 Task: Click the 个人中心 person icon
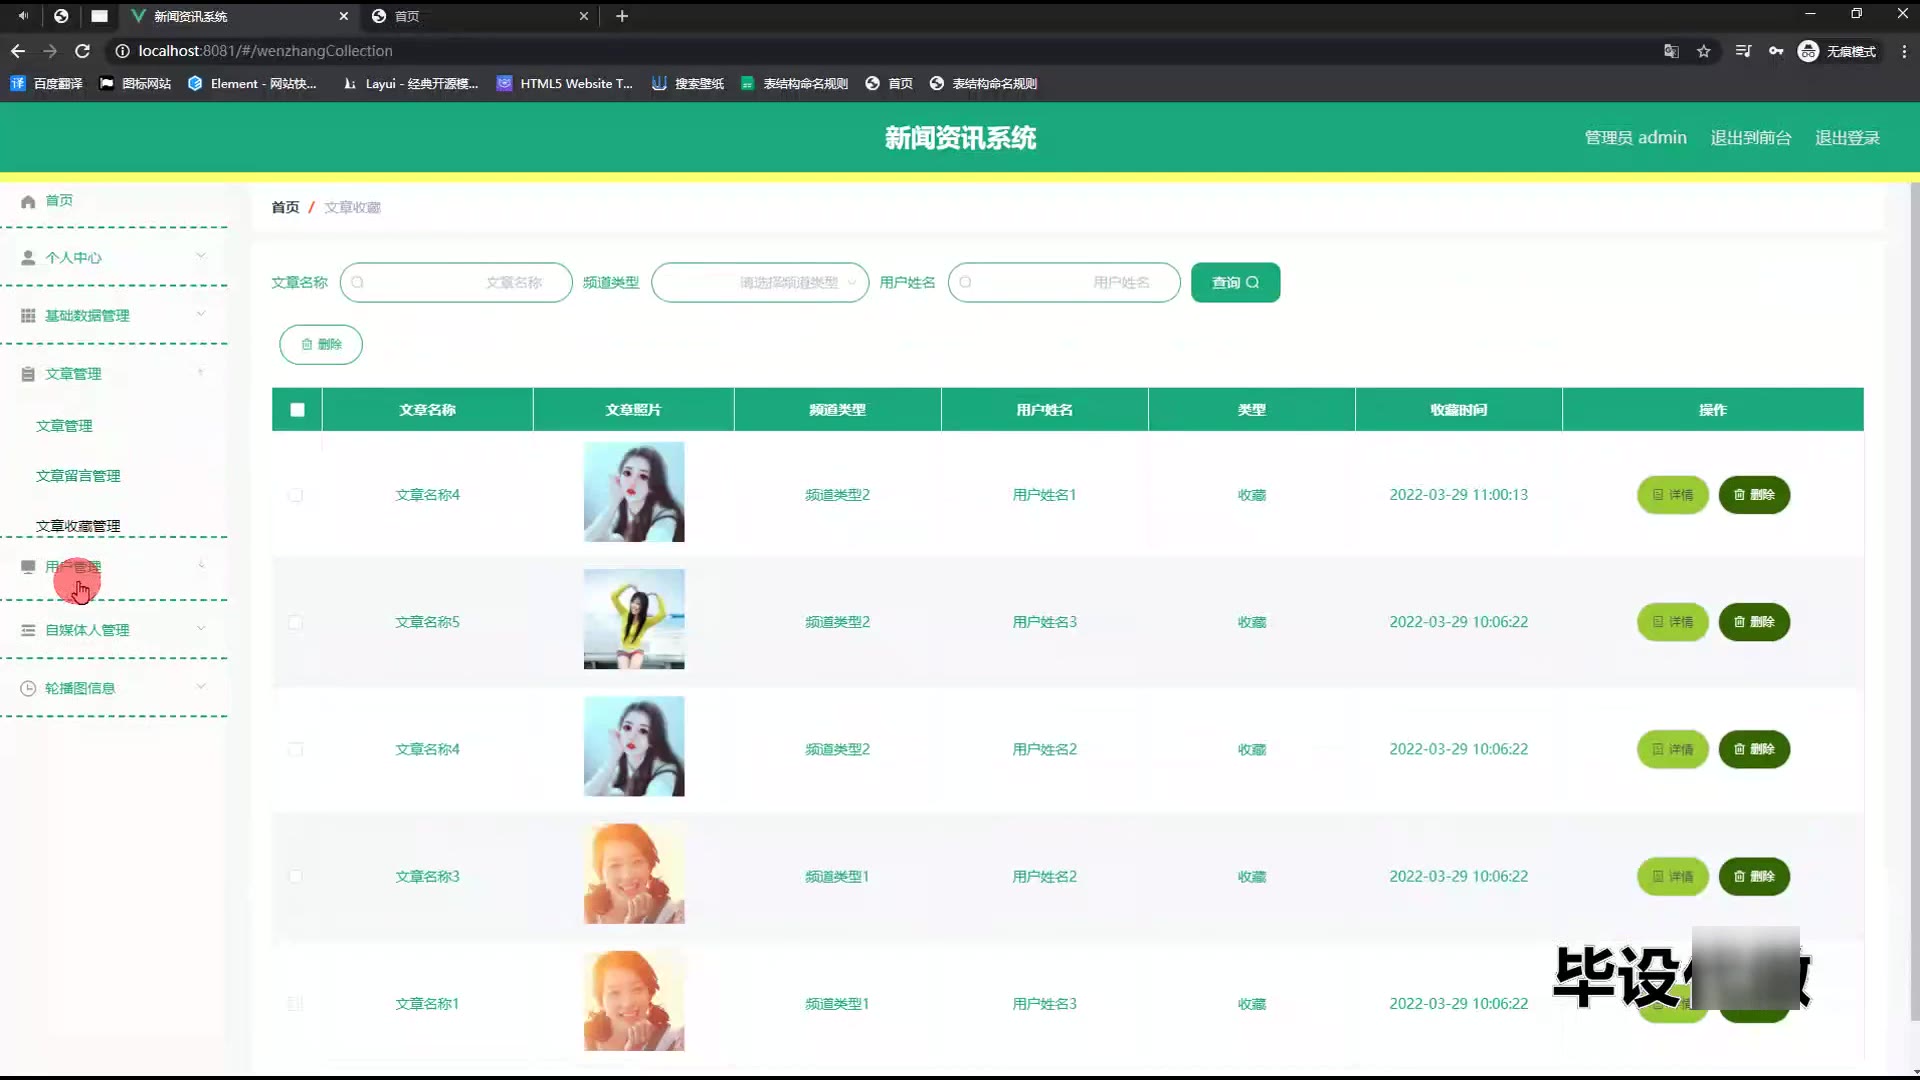28,258
